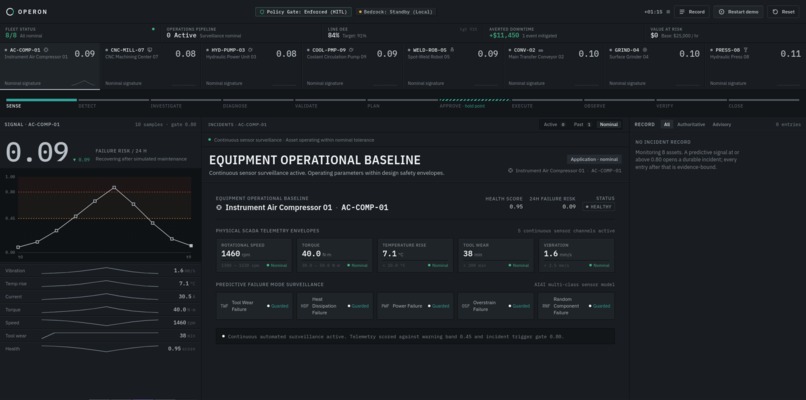Switch incidents filter to Past

click(582, 124)
